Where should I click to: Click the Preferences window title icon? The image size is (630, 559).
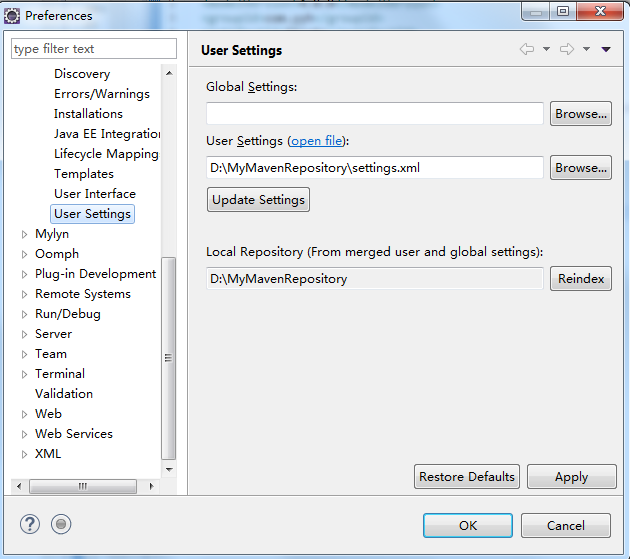[12, 16]
